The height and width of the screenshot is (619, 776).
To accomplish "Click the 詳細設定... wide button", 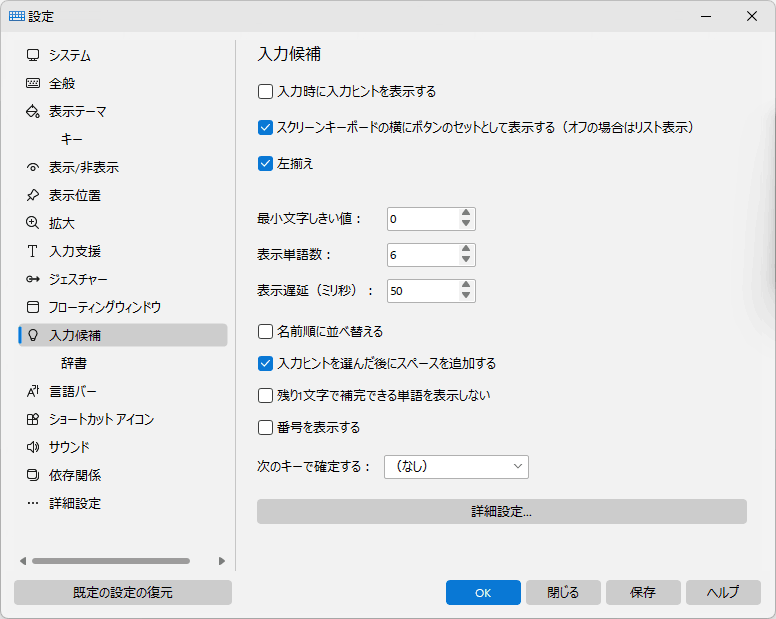I will click(501, 511).
